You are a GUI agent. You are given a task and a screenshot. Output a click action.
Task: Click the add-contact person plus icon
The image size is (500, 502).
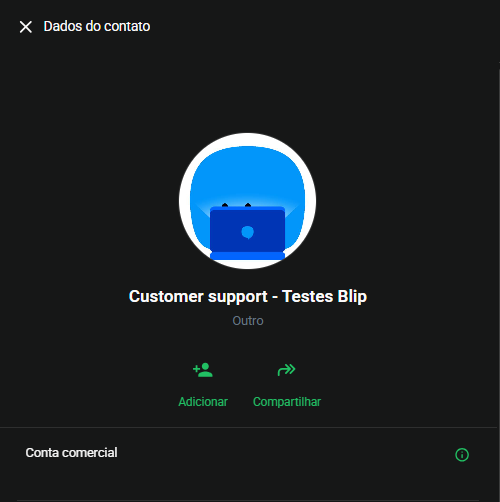203,370
